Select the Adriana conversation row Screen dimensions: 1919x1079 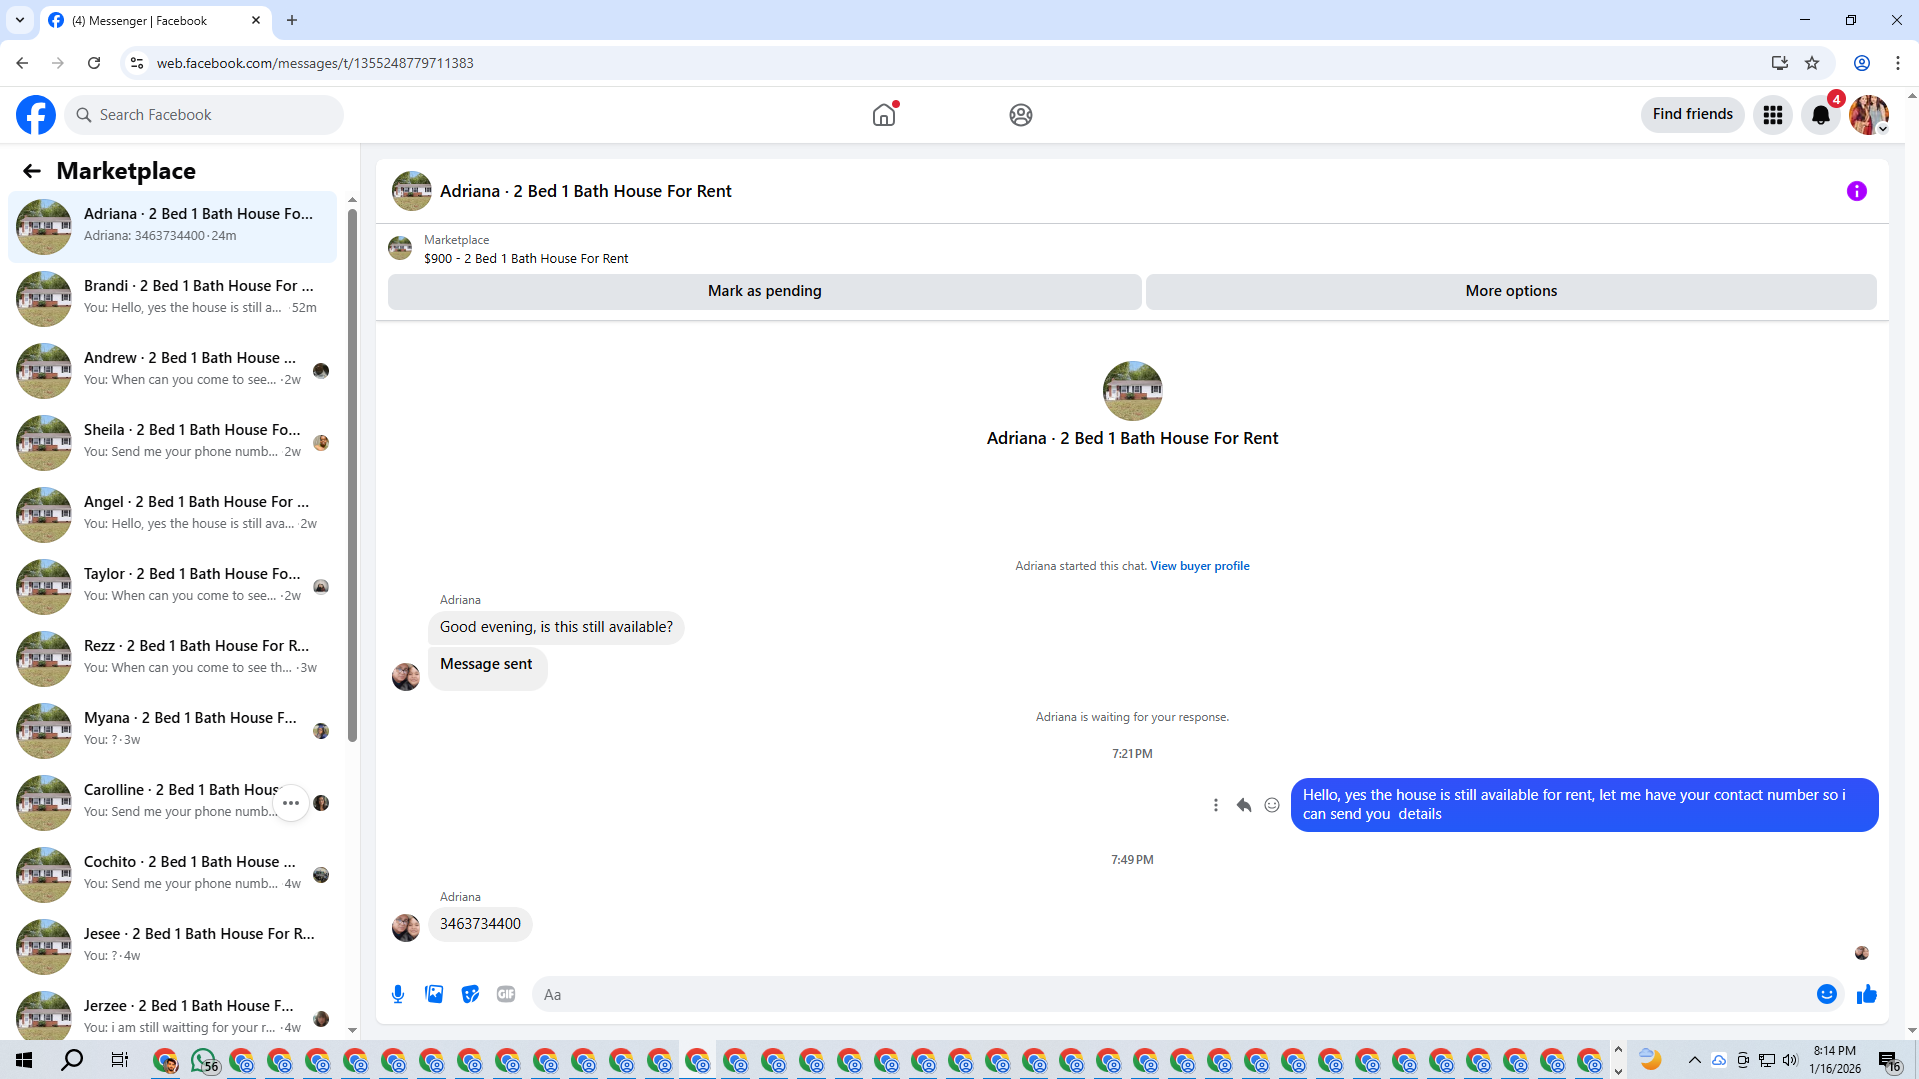(172, 226)
